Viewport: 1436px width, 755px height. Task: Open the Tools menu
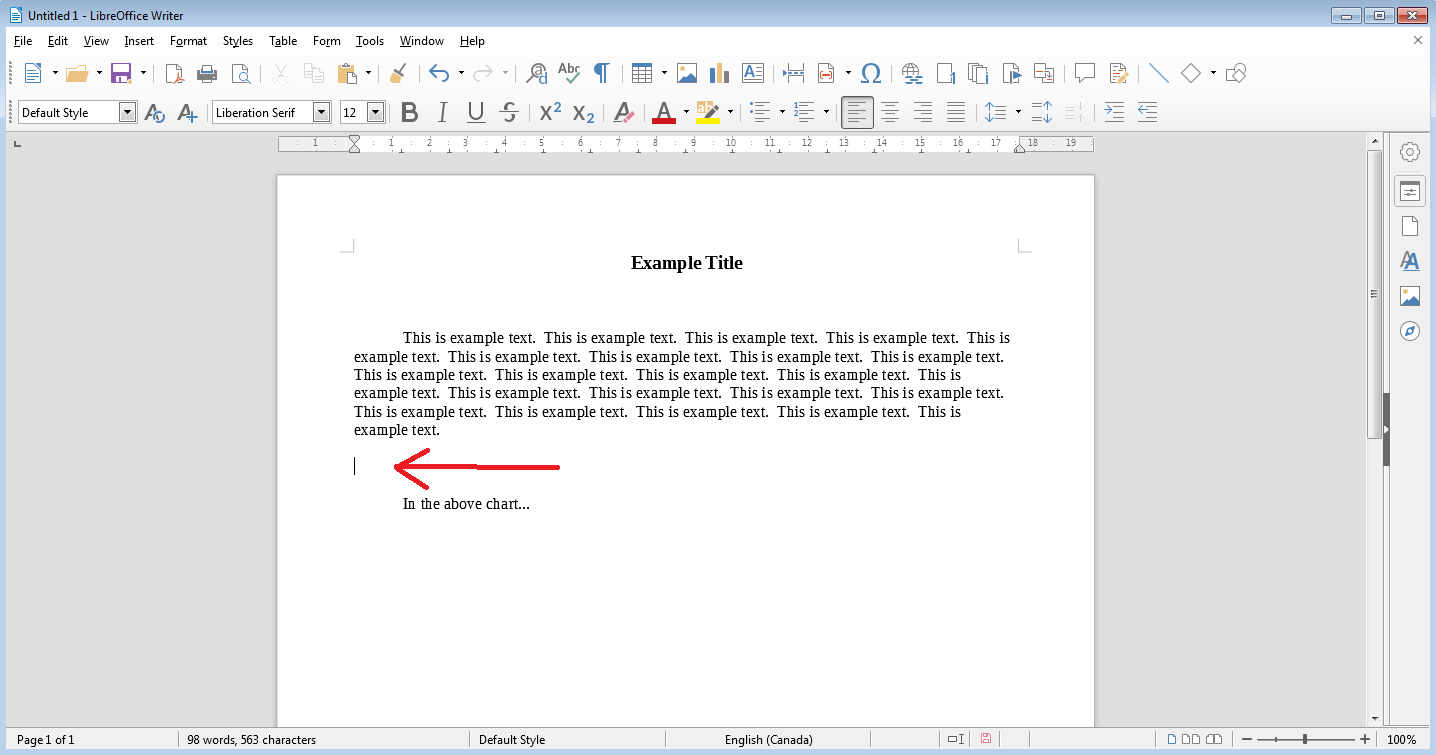coord(369,41)
